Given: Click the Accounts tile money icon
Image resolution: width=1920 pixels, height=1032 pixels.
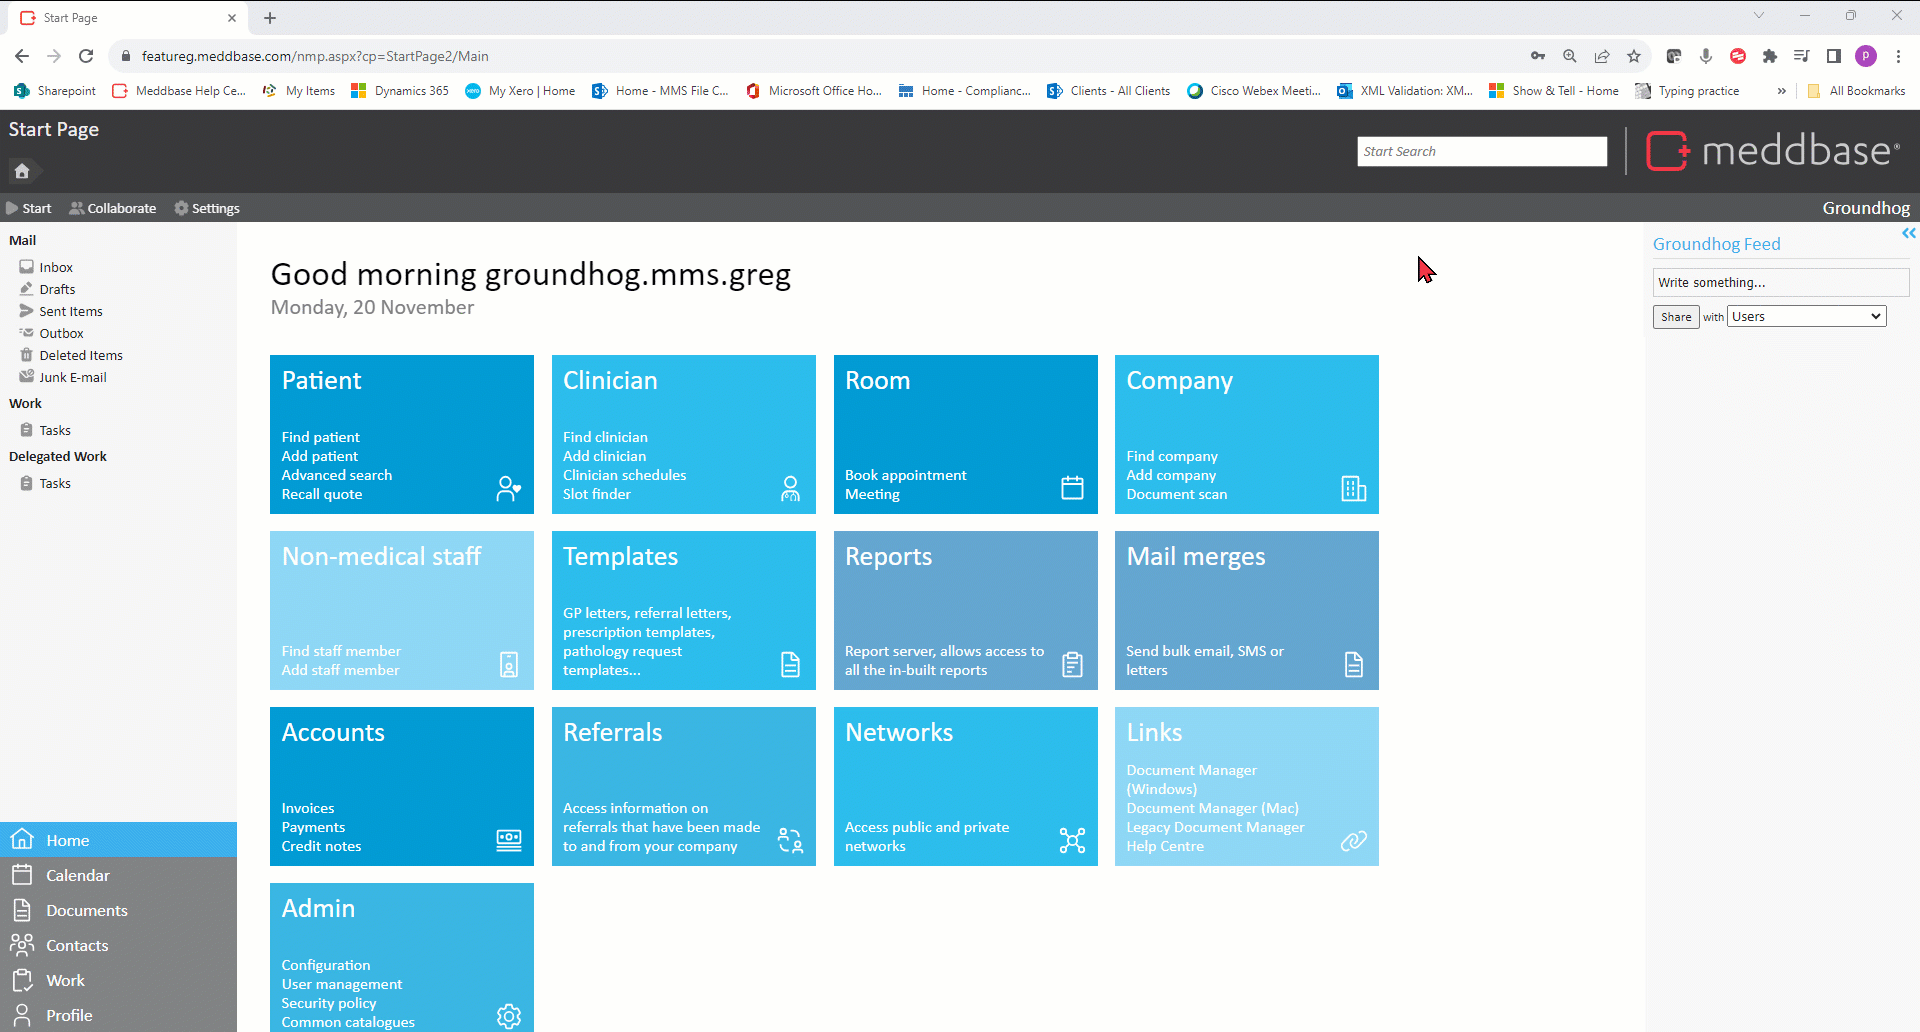Looking at the screenshot, I should pos(508,840).
